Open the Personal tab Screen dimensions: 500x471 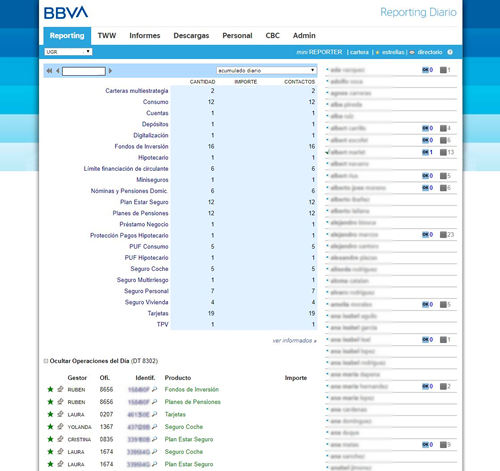click(237, 36)
